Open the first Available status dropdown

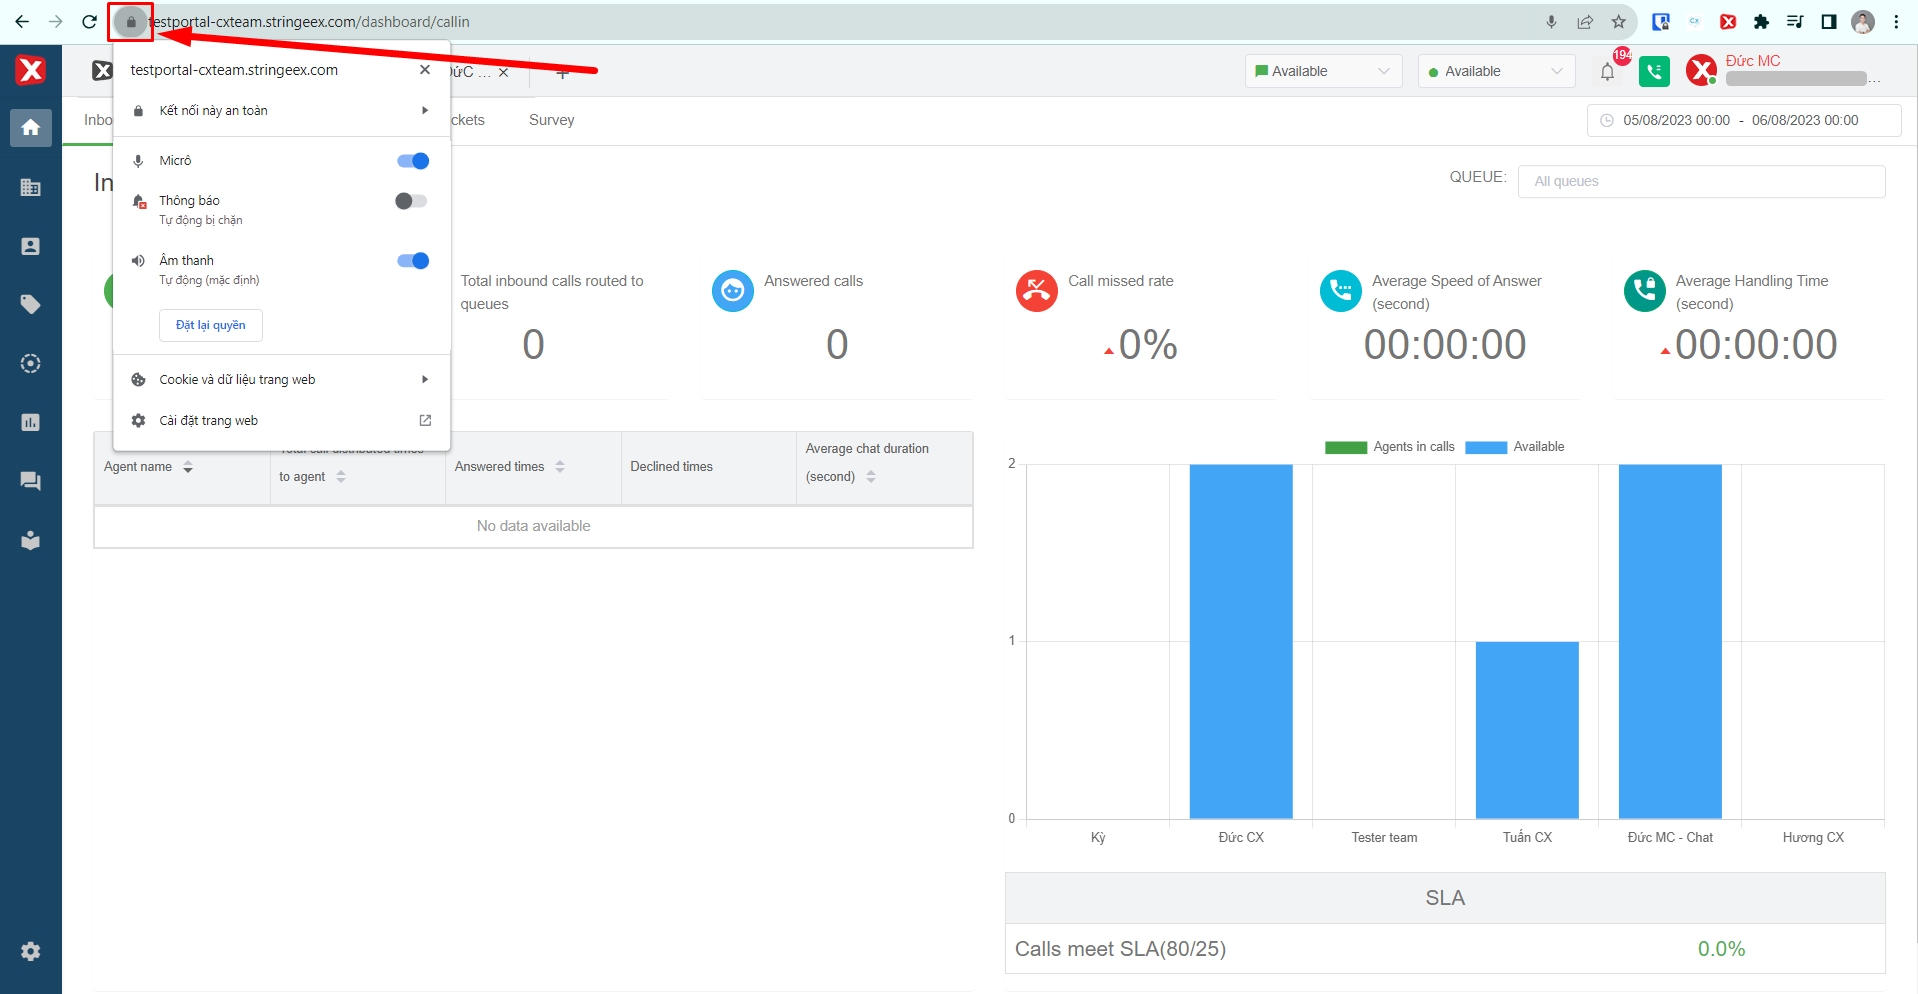(x=1322, y=71)
